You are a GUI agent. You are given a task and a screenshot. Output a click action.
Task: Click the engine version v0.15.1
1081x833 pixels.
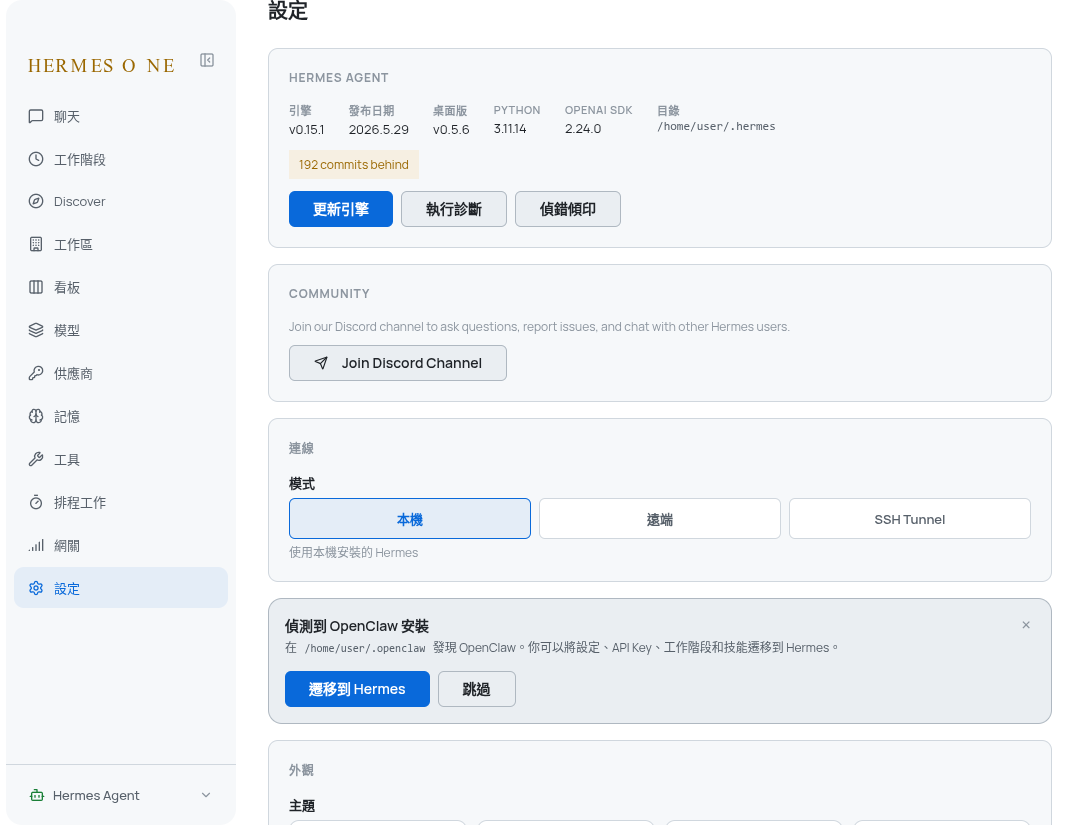306,130
